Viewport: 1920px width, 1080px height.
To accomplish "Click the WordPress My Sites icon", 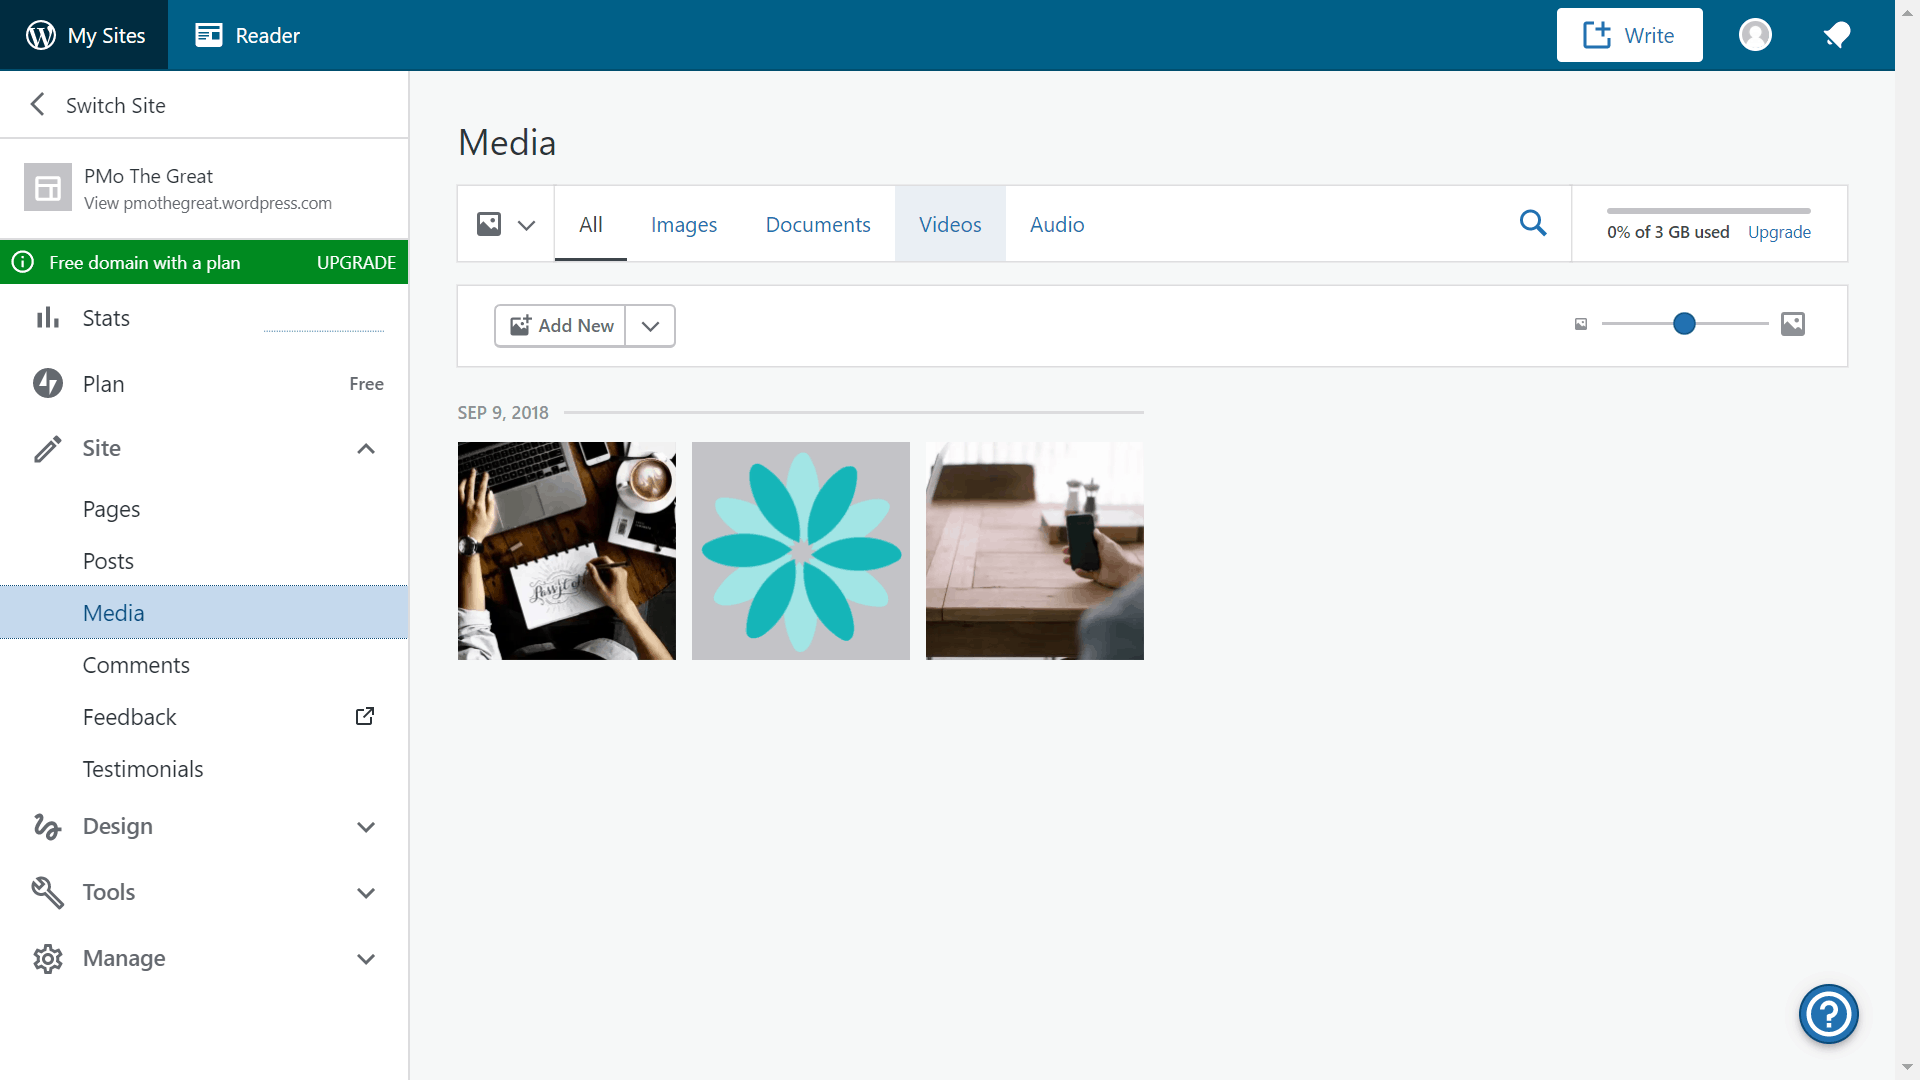I will (36, 36).
